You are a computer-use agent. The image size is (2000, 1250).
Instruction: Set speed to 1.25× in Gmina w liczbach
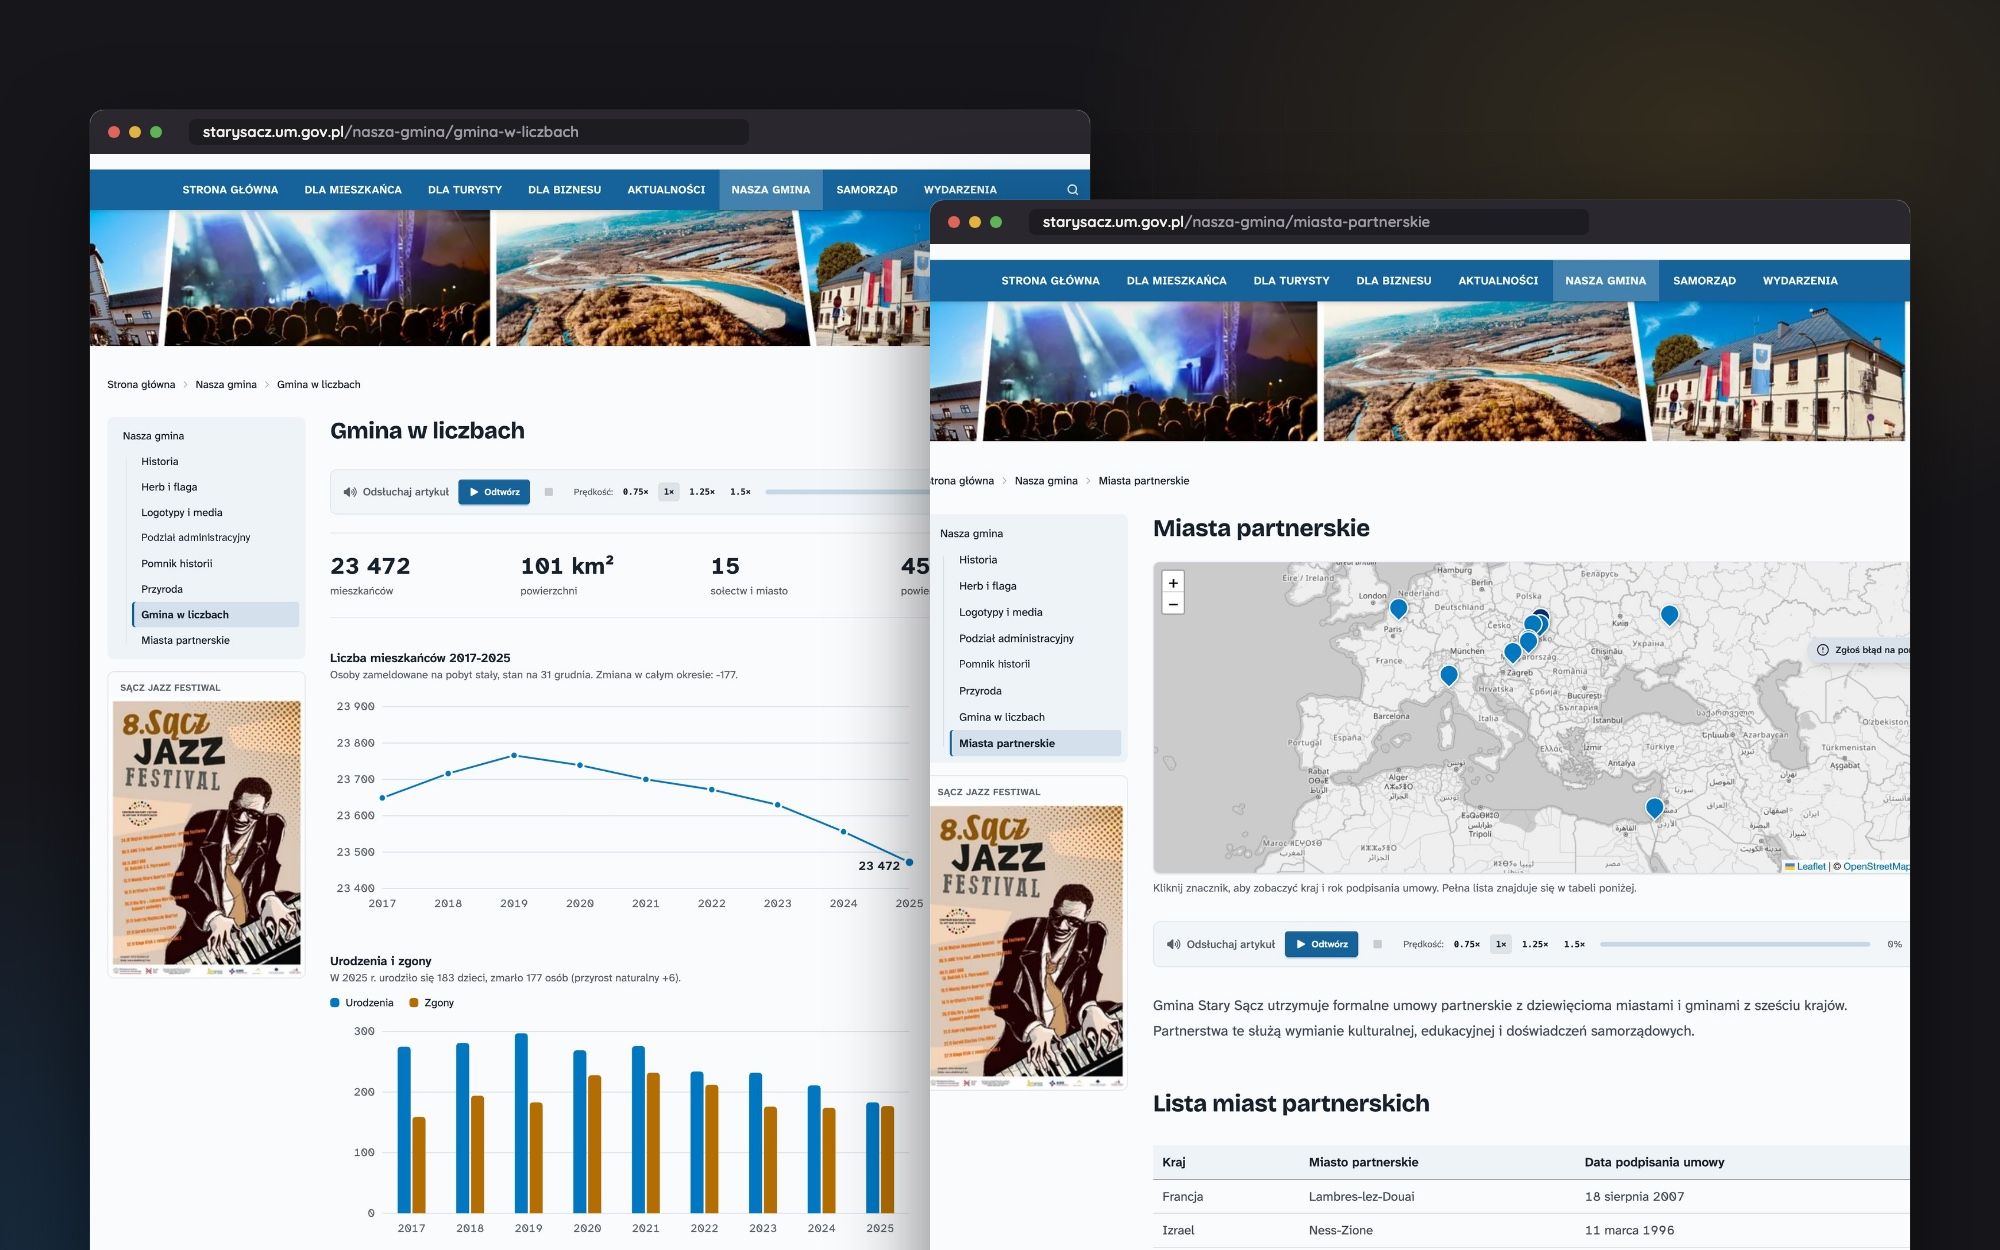(x=702, y=492)
